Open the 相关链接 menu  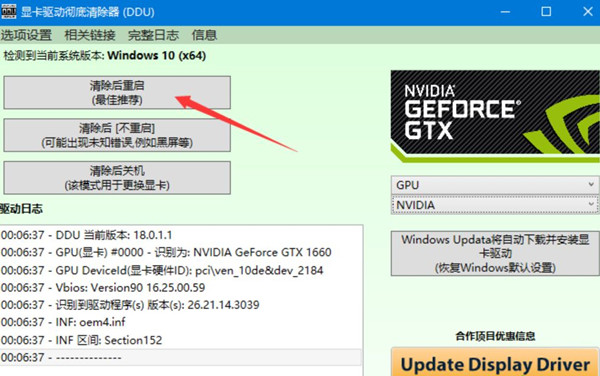pos(90,35)
